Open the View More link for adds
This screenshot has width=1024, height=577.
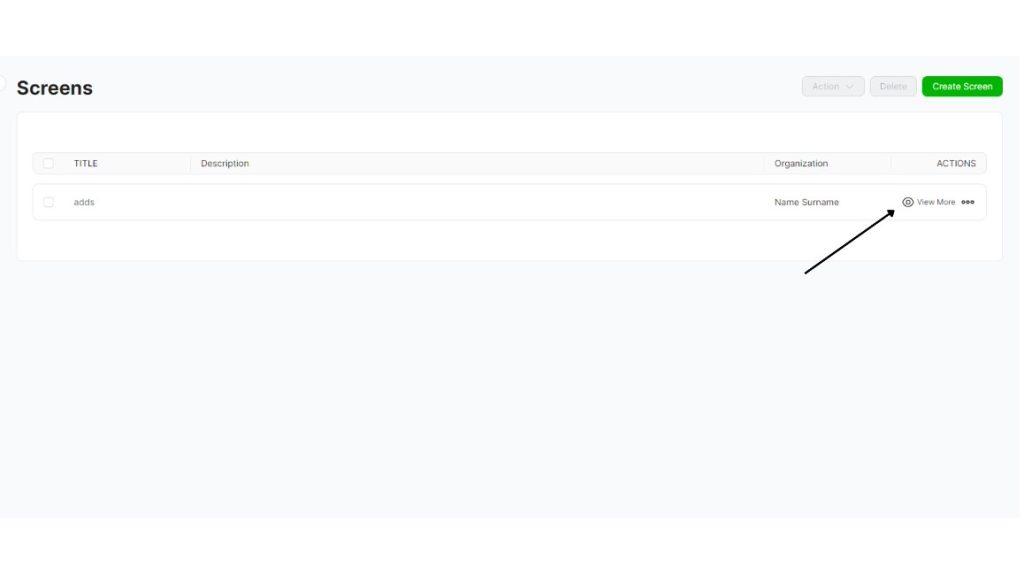(x=935, y=202)
